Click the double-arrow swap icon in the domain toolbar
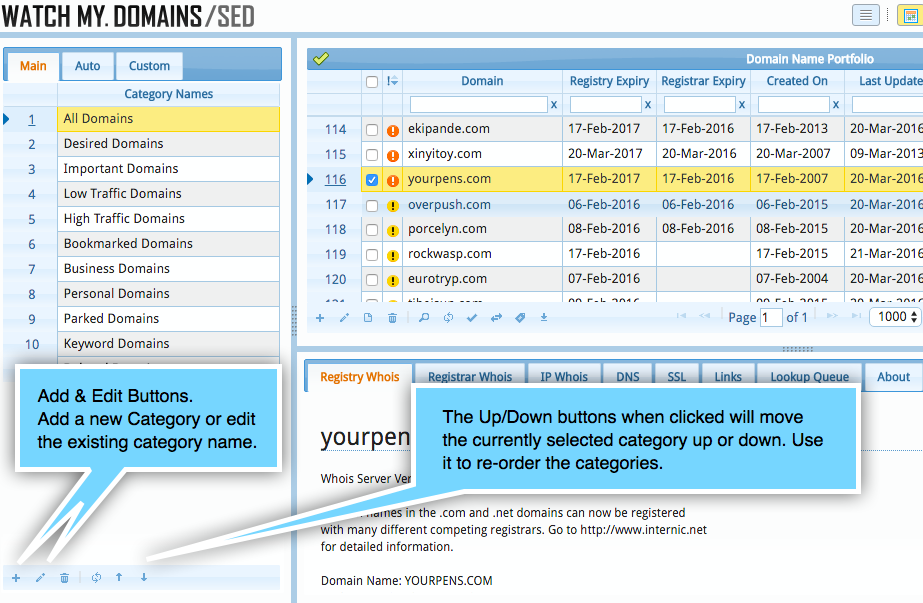 click(x=496, y=318)
